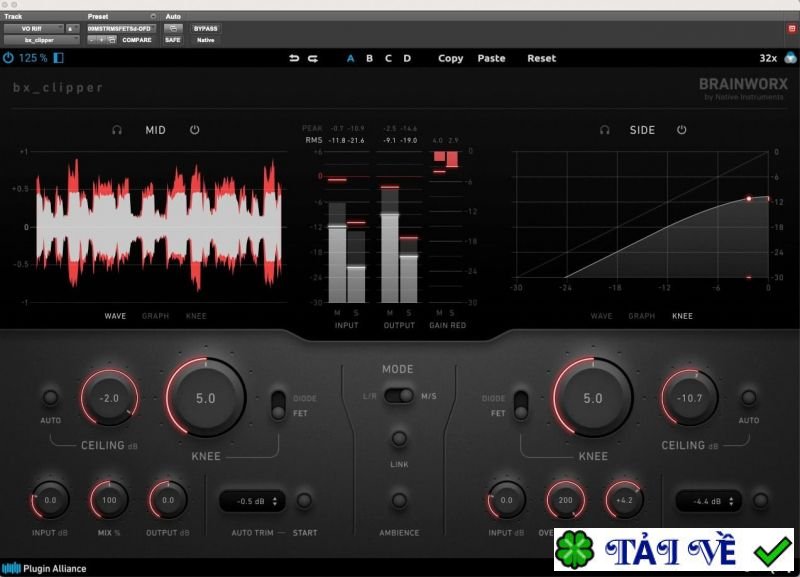The height and width of the screenshot is (577, 800).
Task: Toggle the LINK button
Action: pos(399,438)
